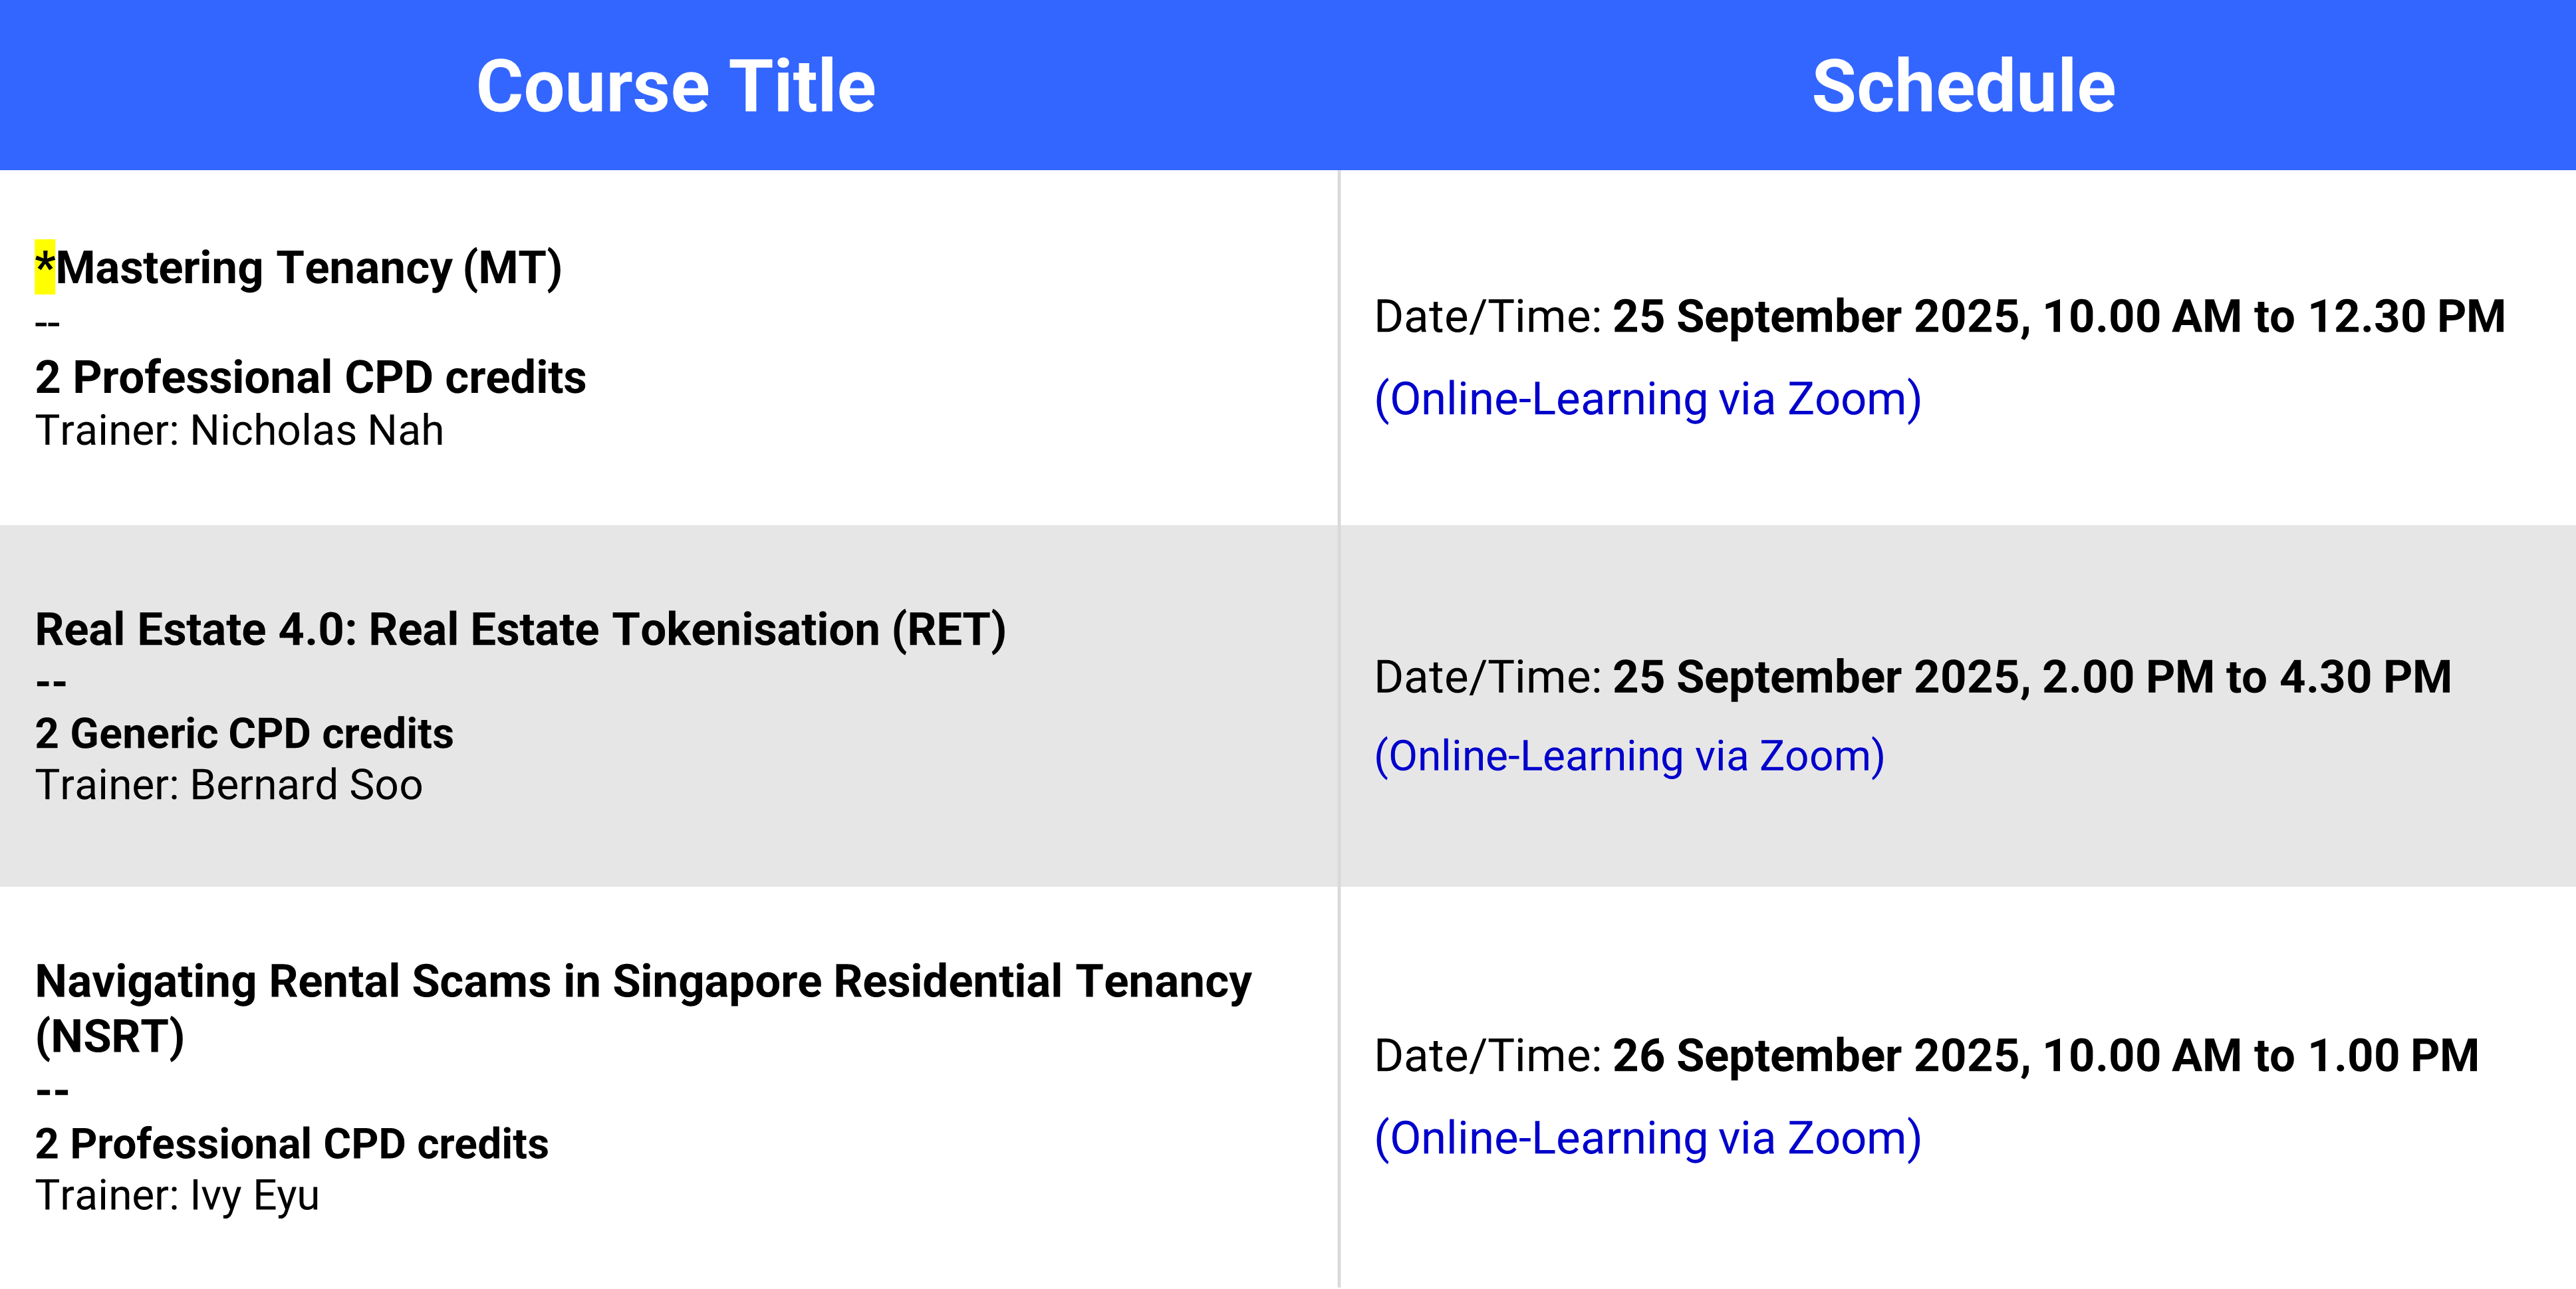Open the Online-Learning via Zoom link for 25 September 10.00 AM
Screen dimensions: 2576x1289
pos(1647,399)
